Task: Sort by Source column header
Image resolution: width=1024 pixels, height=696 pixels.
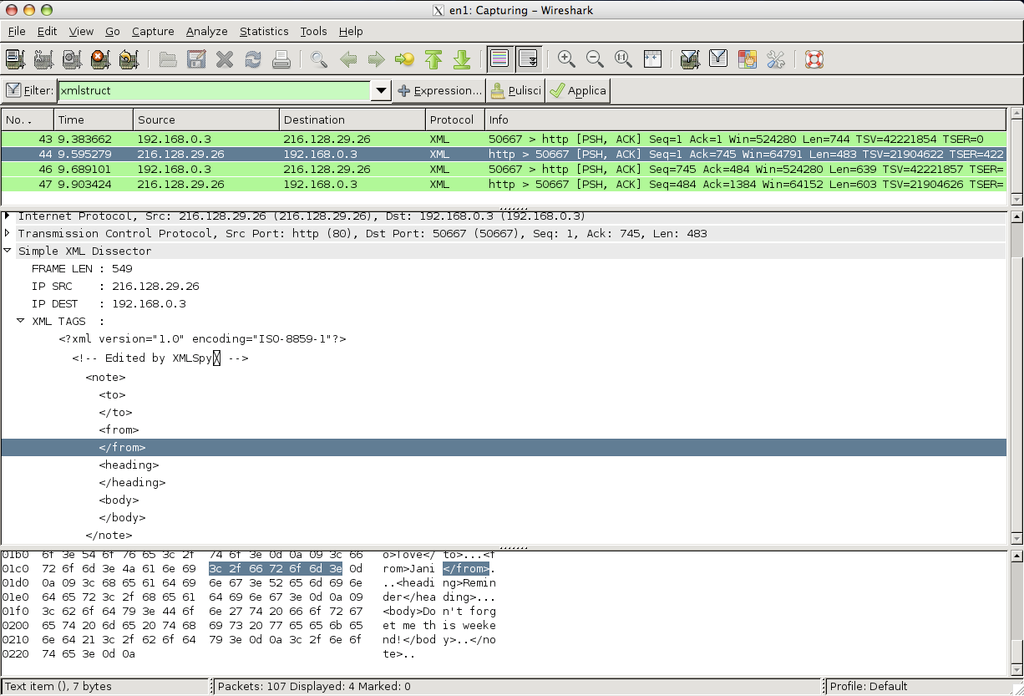Action: coord(206,120)
